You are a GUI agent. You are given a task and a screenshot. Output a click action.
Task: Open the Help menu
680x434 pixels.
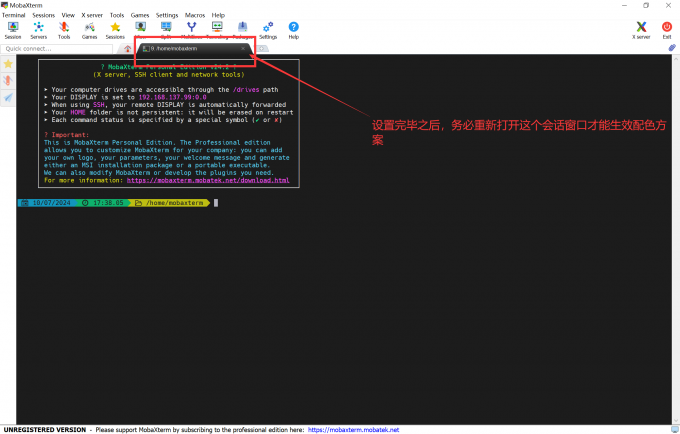(x=218, y=15)
